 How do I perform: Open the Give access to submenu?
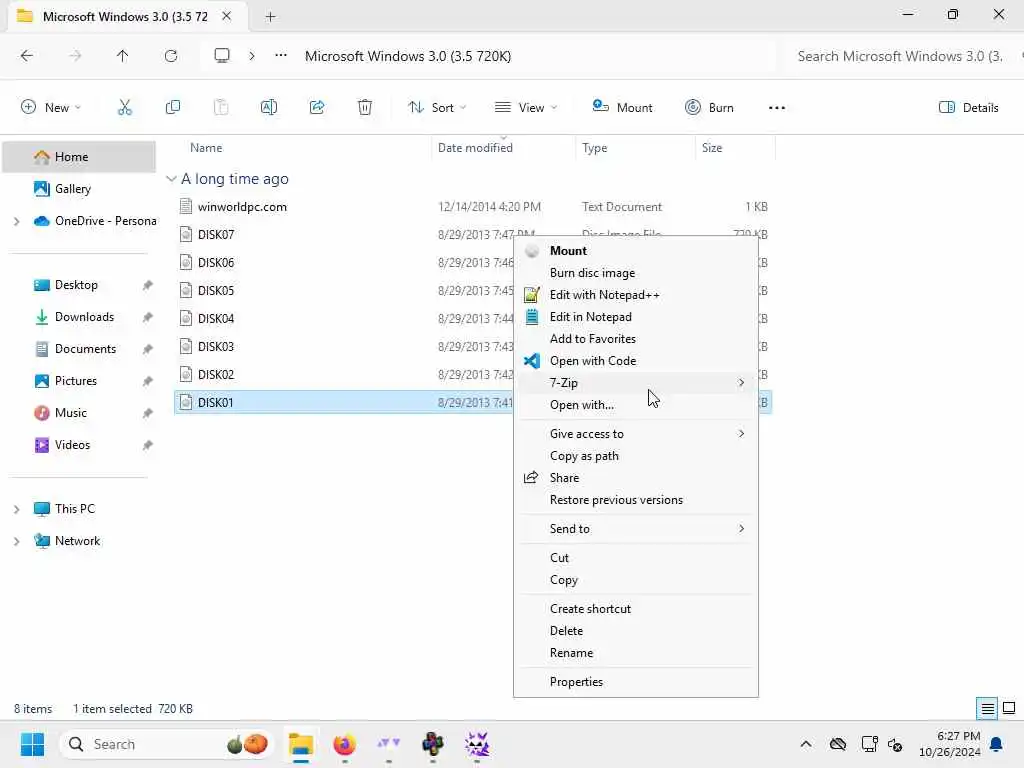click(635, 434)
